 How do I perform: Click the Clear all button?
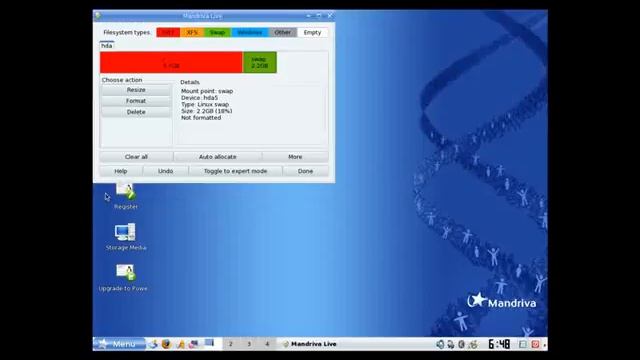pyautogui.click(x=136, y=157)
